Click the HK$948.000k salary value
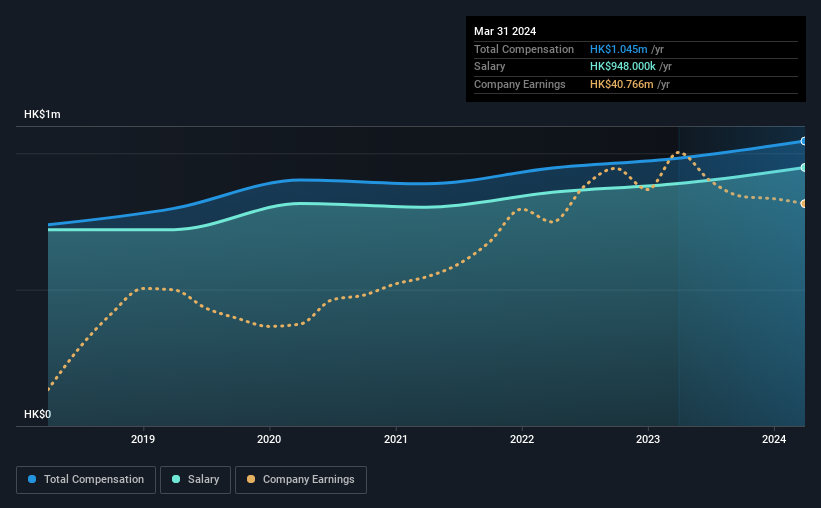 [623, 67]
